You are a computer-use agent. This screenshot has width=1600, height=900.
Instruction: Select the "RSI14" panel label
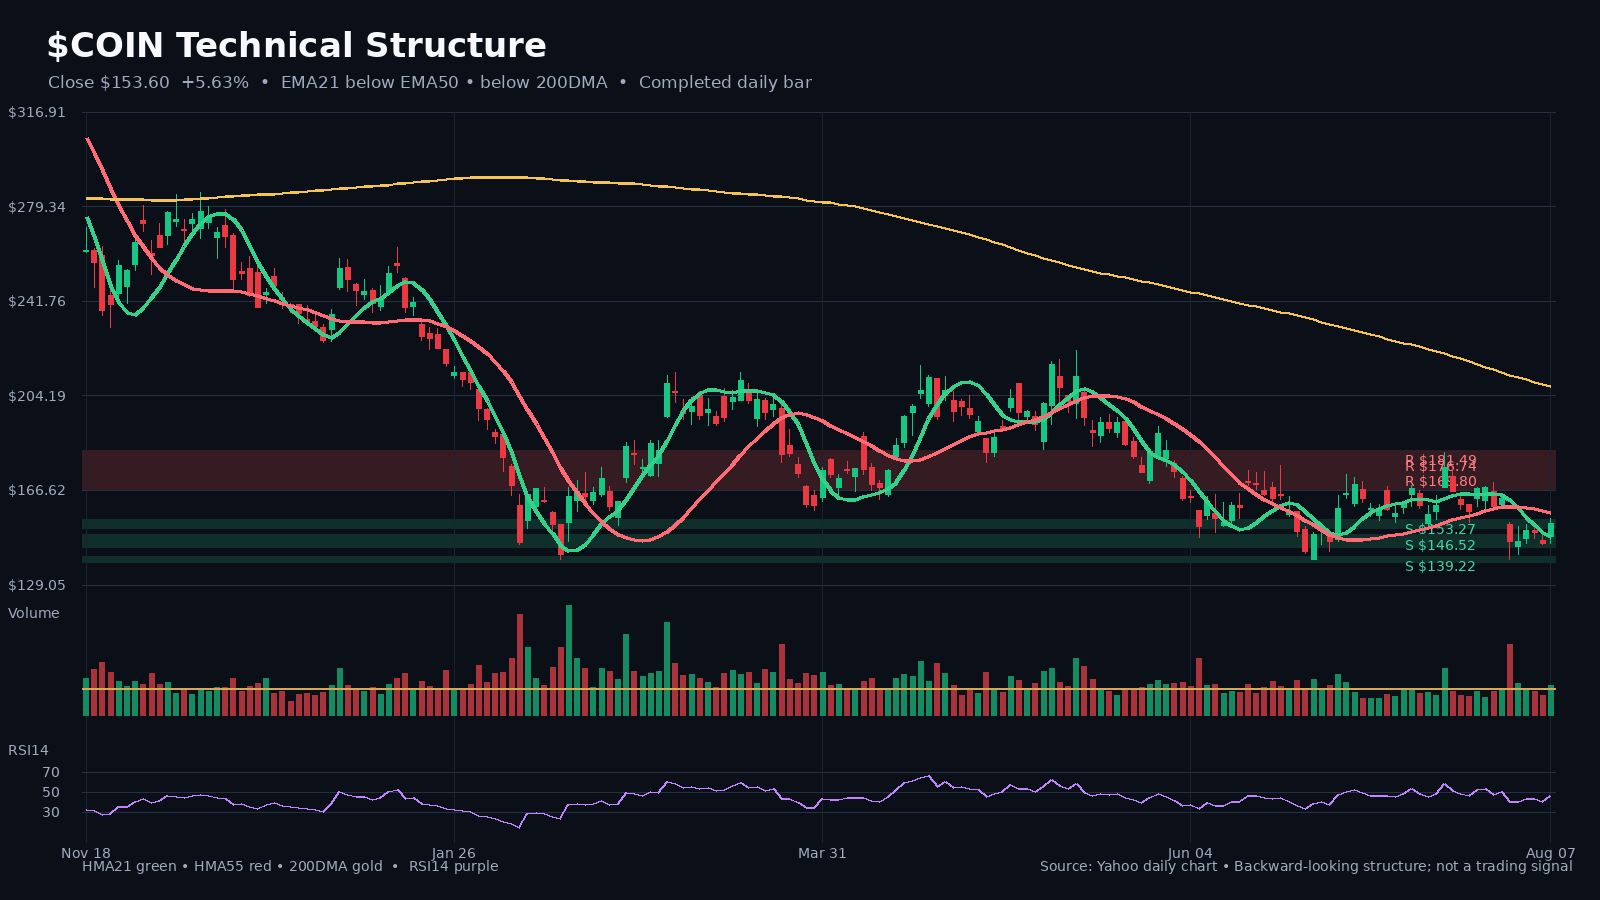click(28, 750)
